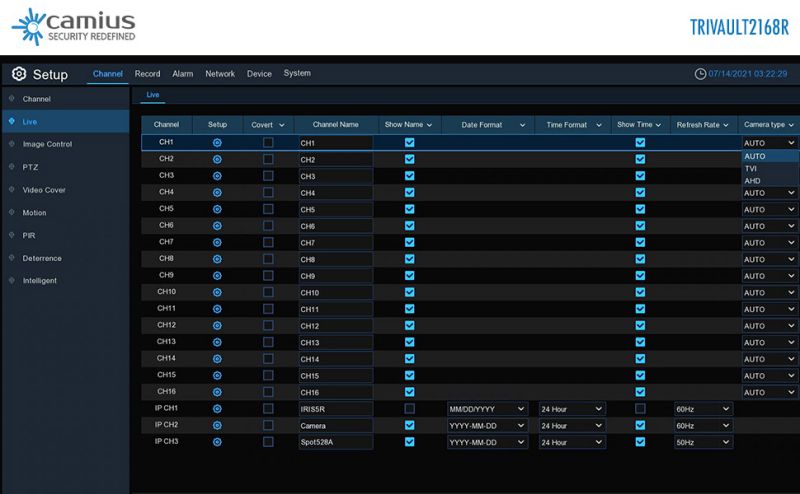Enable the Covert checkbox for CH3
Screen dimensions: 800x494
click(x=267, y=176)
